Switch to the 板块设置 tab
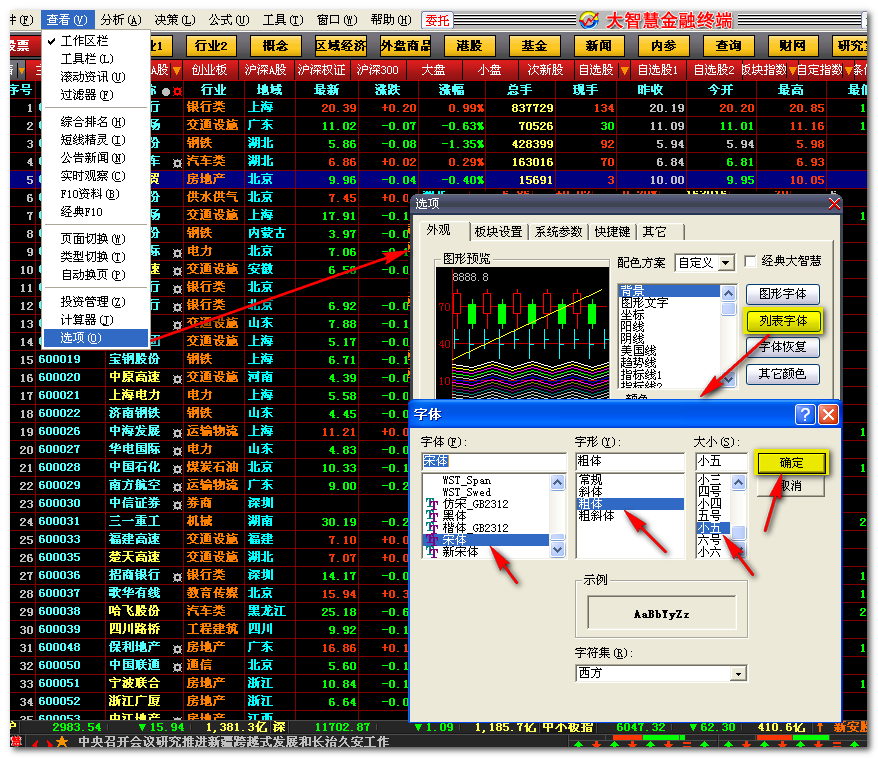The width and height of the screenshot is (878, 758). tap(498, 232)
